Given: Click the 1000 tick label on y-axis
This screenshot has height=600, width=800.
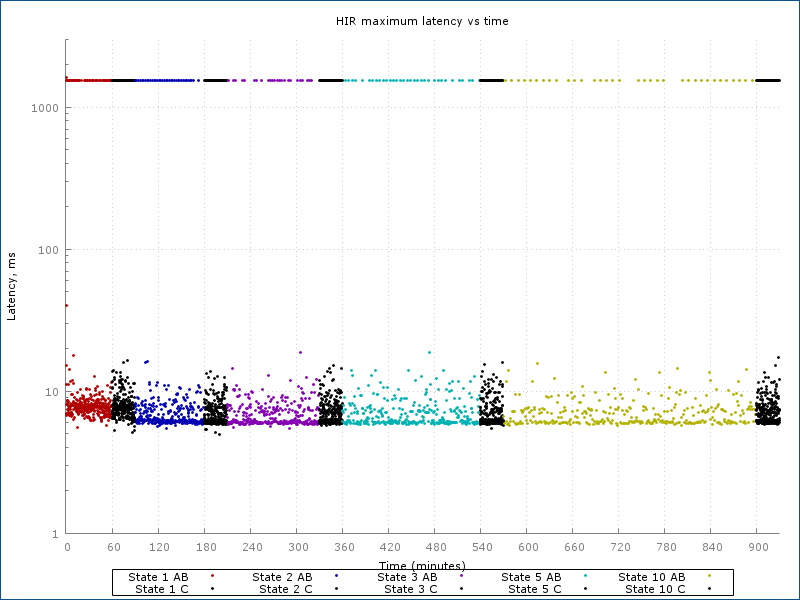Looking at the screenshot, I should (x=45, y=108).
